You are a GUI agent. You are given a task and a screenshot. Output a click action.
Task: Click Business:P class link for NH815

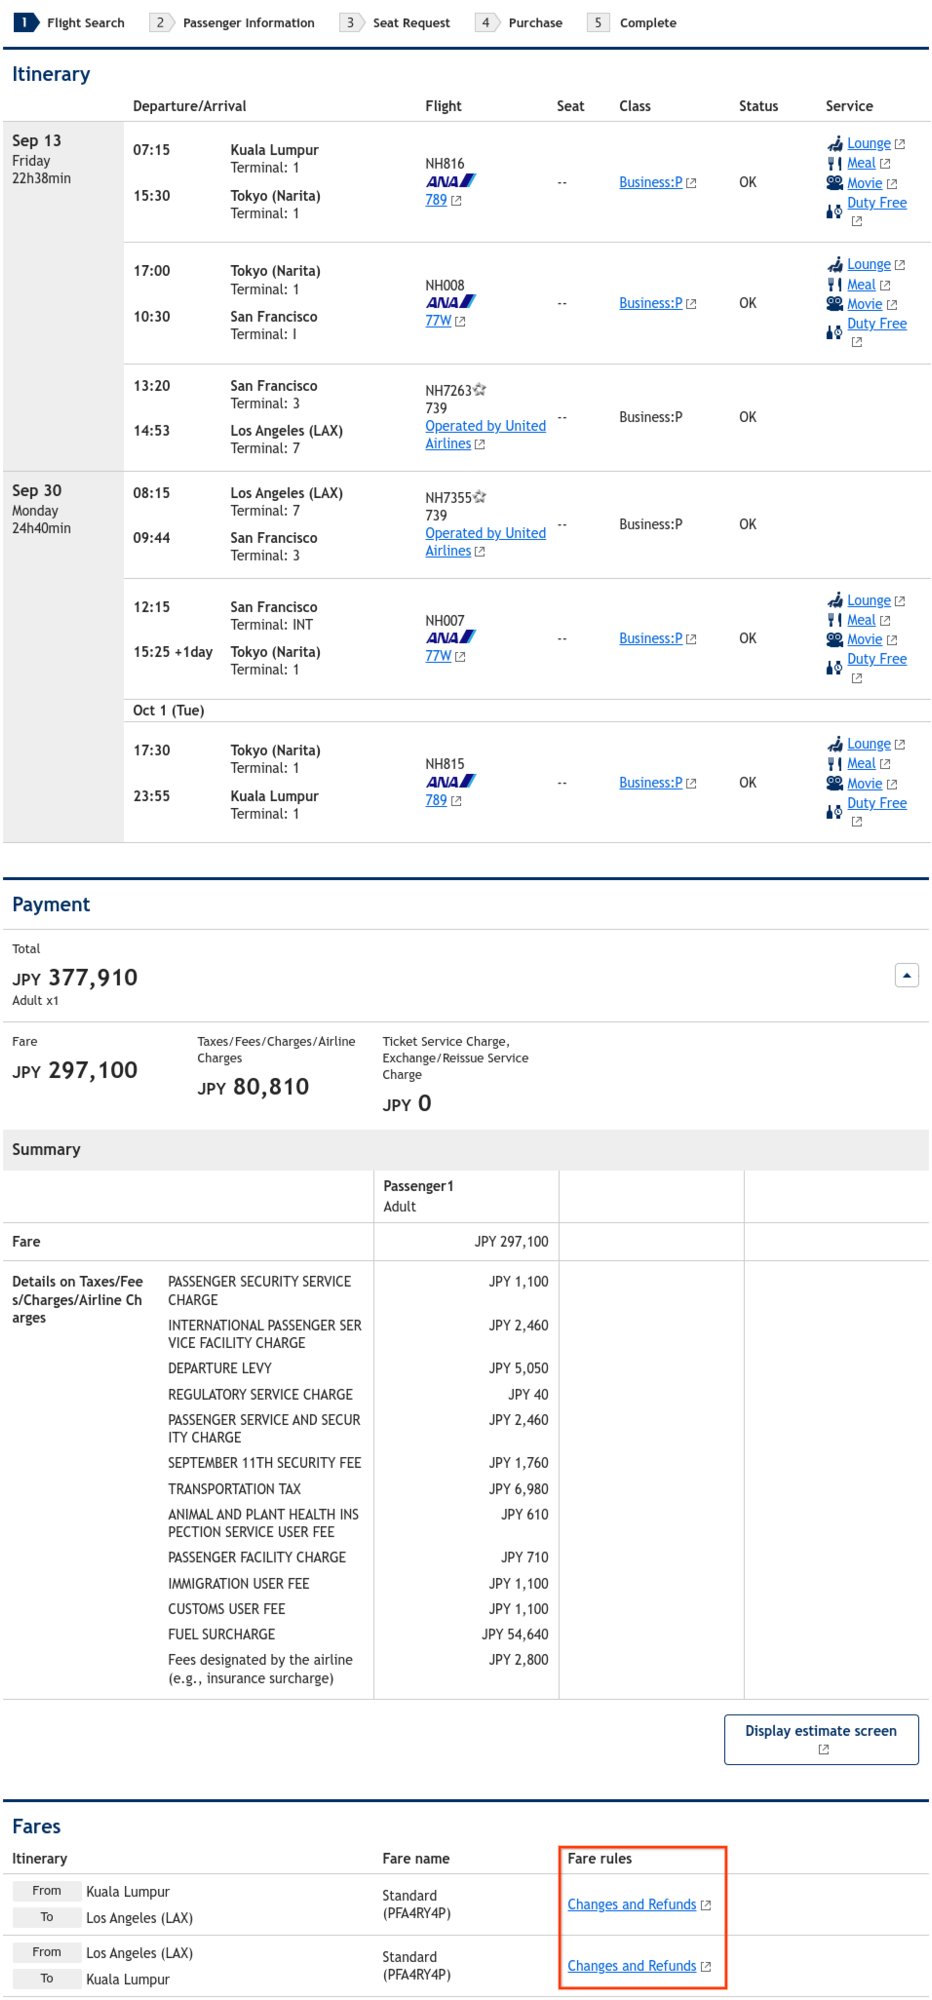click(651, 783)
